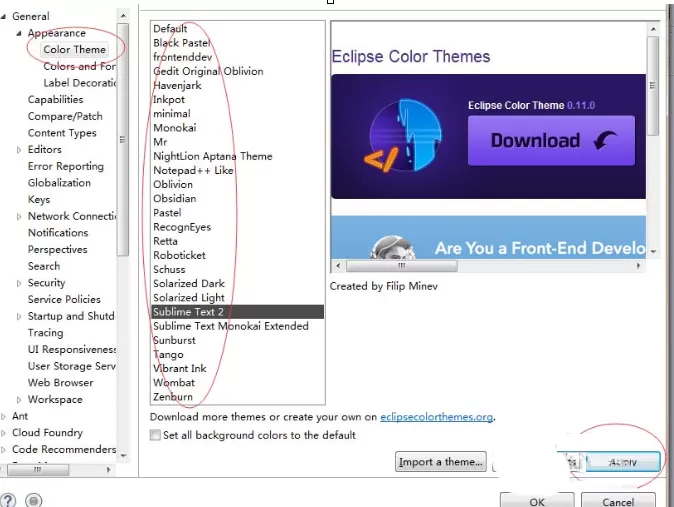The height and width of the screenshot is (507, 674).
Task: Click the Import a theme button
Action: pos(441,462)
